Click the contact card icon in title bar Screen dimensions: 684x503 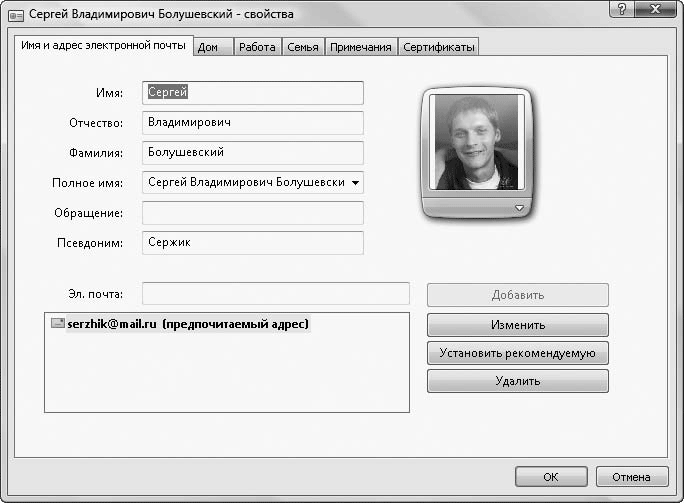(16, 16)
